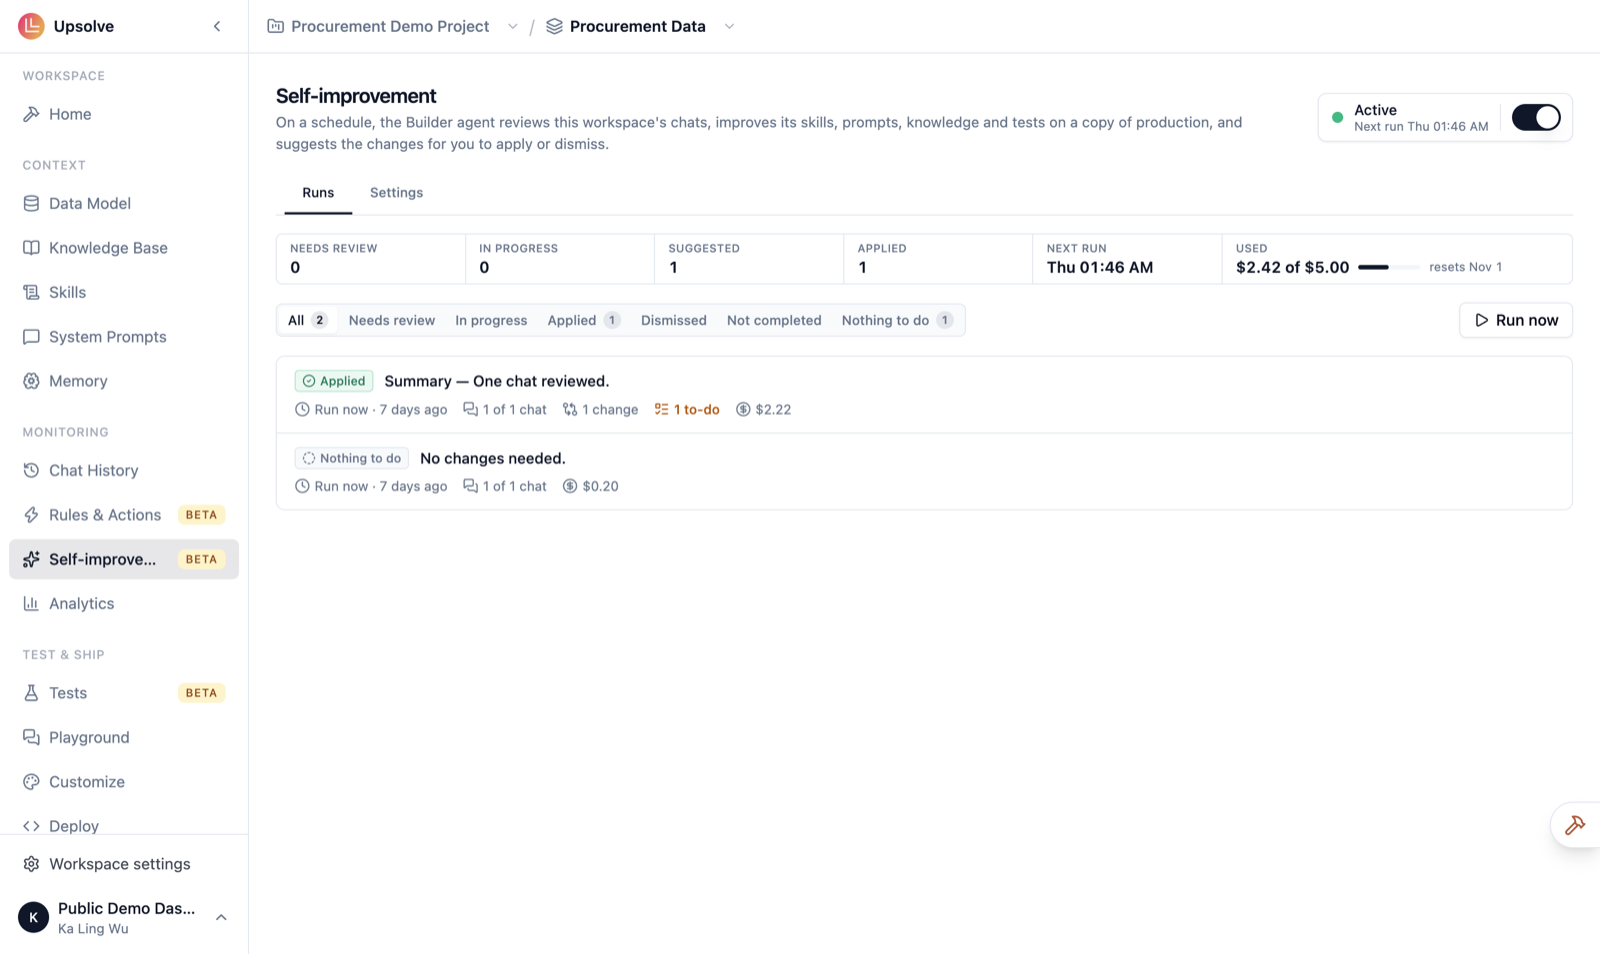Click the budget usage progress bar
The width and height of the screenshot is (1600, 954).
(1388, 267)
